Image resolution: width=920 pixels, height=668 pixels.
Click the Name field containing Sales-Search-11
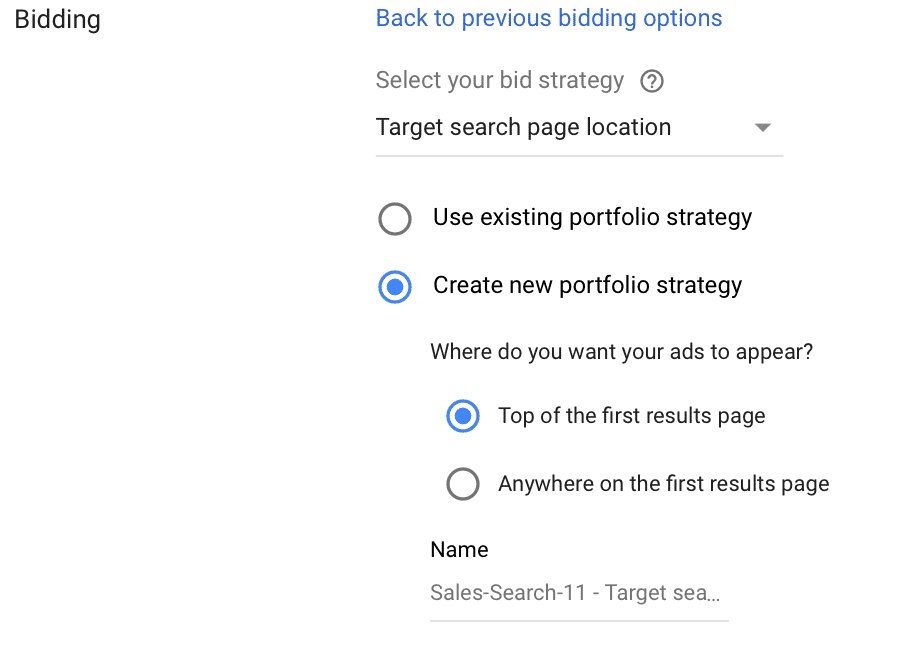[x=579, y=594]
